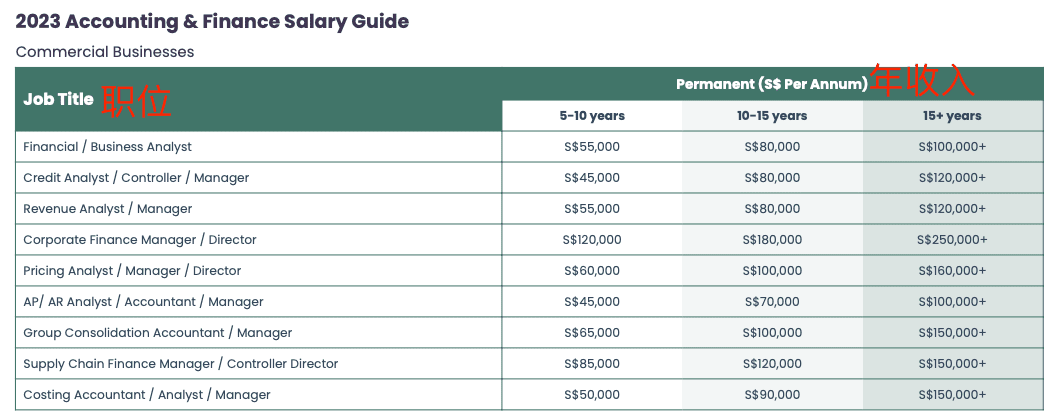
Task: Select the Financial / Business Analyst row title
Action: (108, 147)
